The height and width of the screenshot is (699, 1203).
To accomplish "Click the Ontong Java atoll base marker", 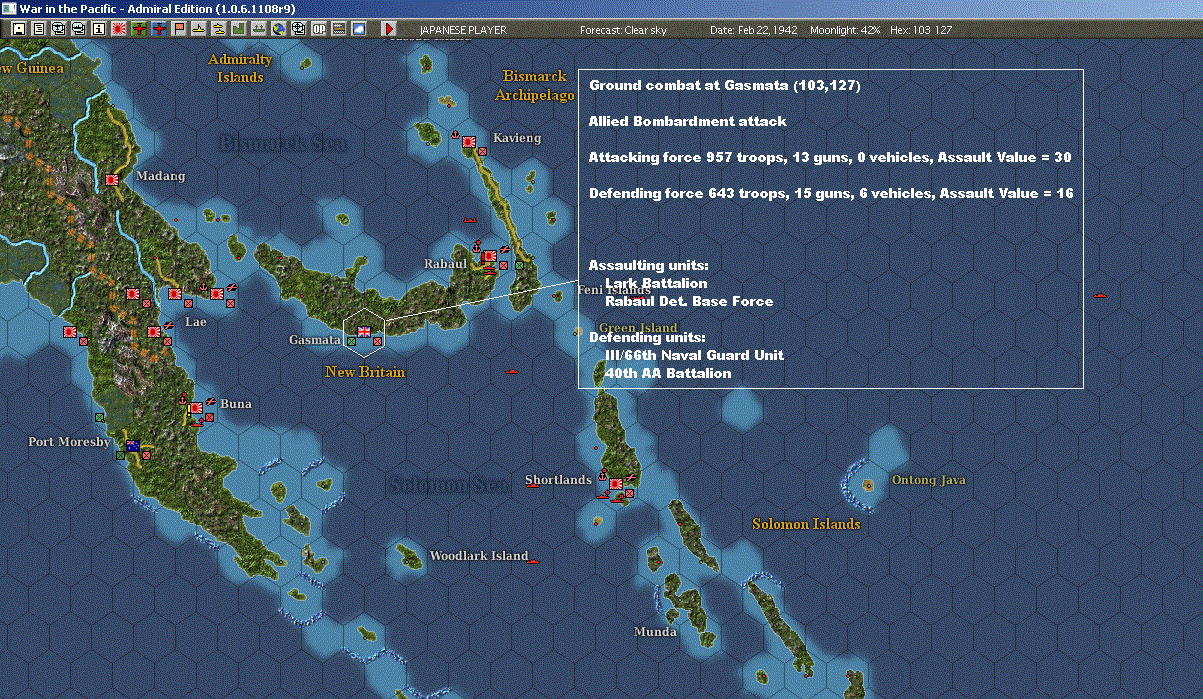I will [868, 484].
